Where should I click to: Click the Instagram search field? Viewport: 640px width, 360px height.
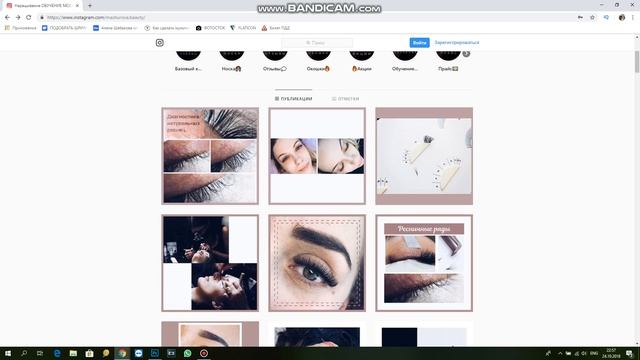(x=317, y=43)
